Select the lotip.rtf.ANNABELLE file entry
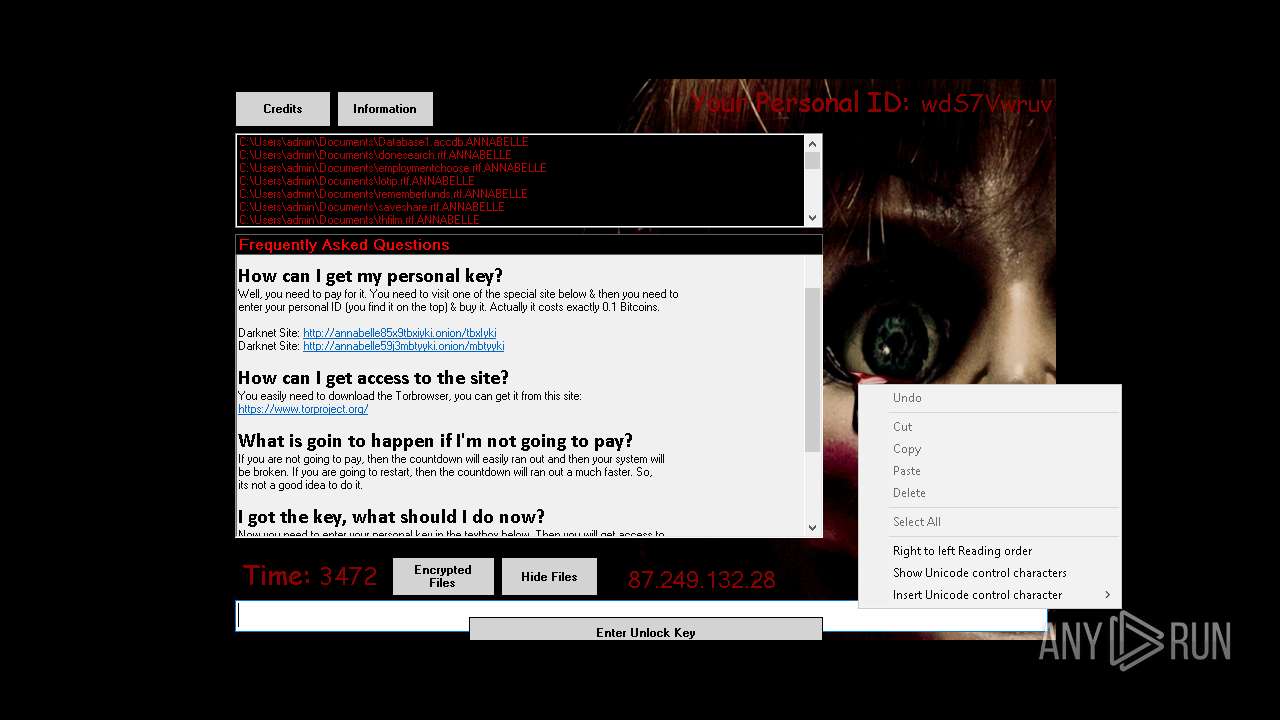This screenshot has height=720, width=1280. [357, 181]
